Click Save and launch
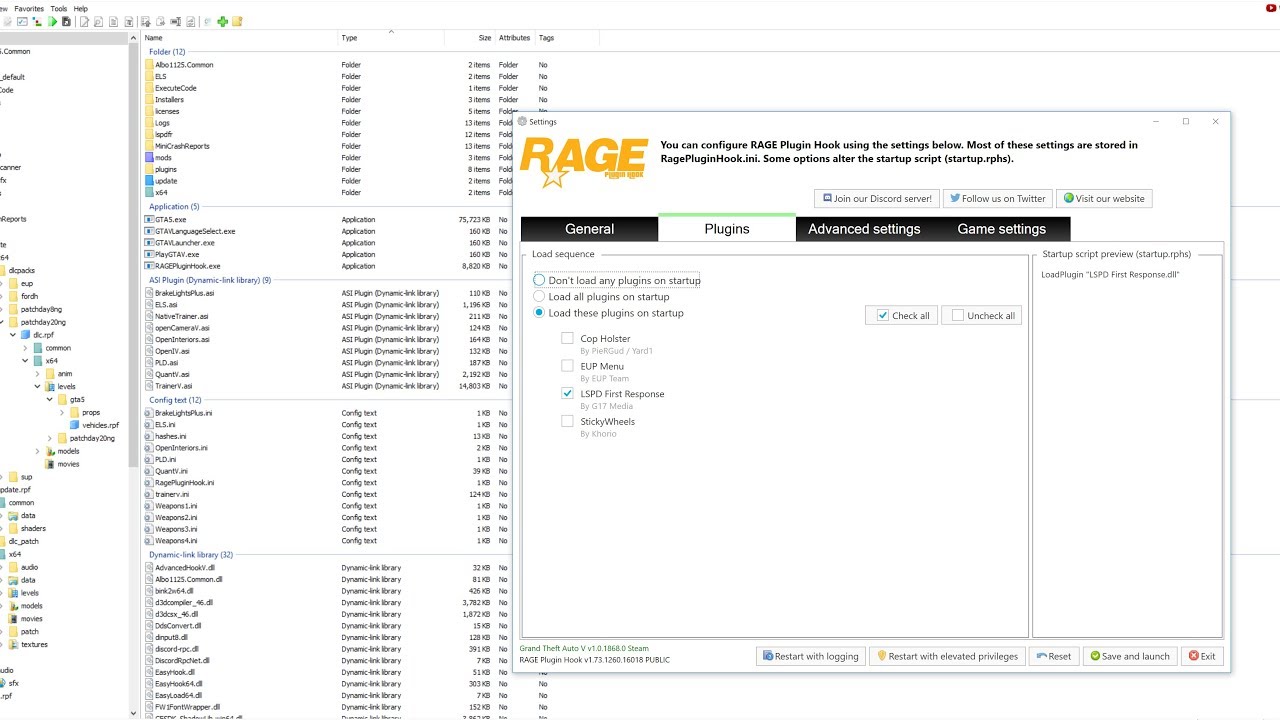 tap(1129, 656)
